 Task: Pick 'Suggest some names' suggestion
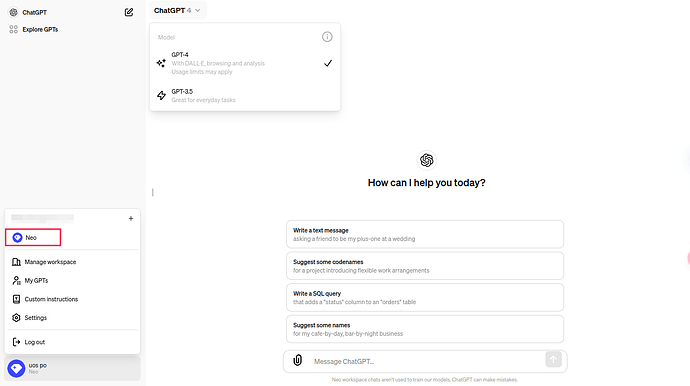point(425,329)
